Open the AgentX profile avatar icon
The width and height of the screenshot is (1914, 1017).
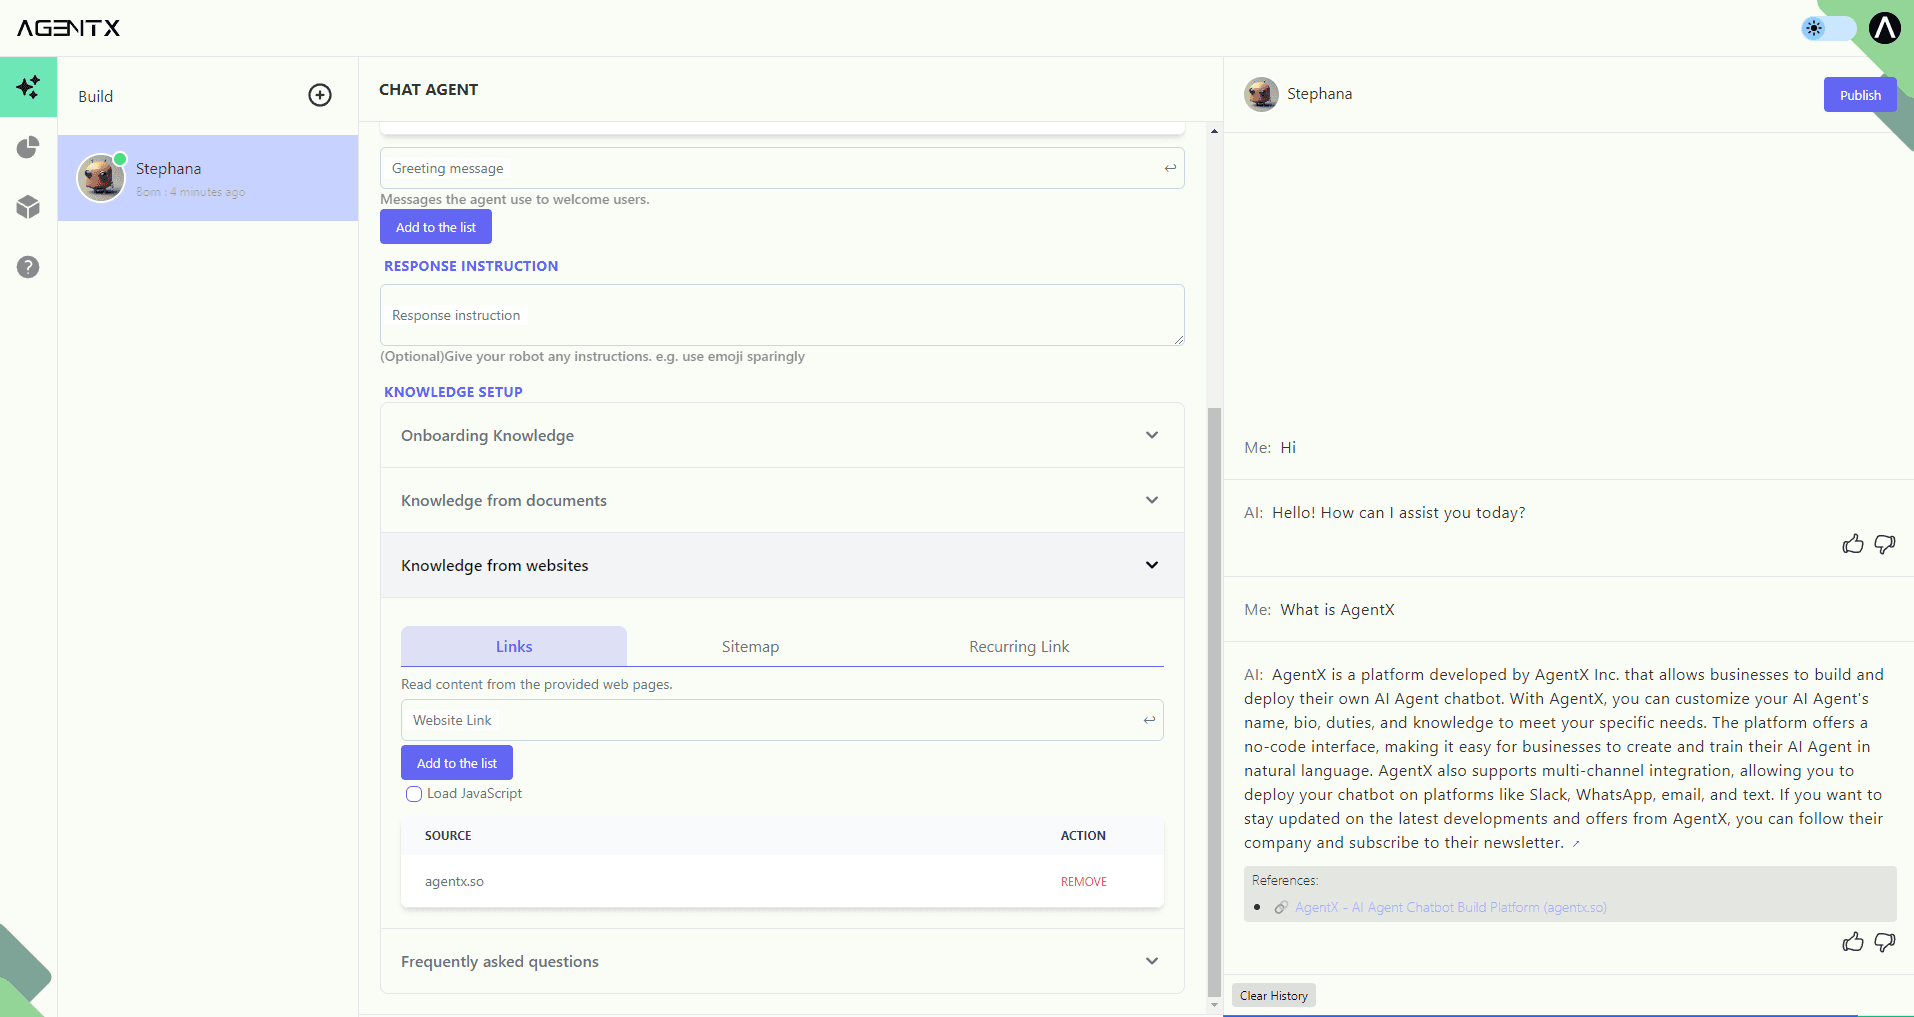click(x=1884, y=28)
